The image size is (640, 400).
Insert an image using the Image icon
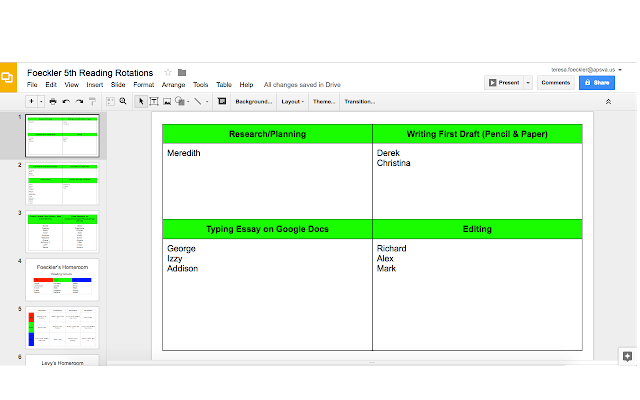pyautogui.click(x=167, y=101)
